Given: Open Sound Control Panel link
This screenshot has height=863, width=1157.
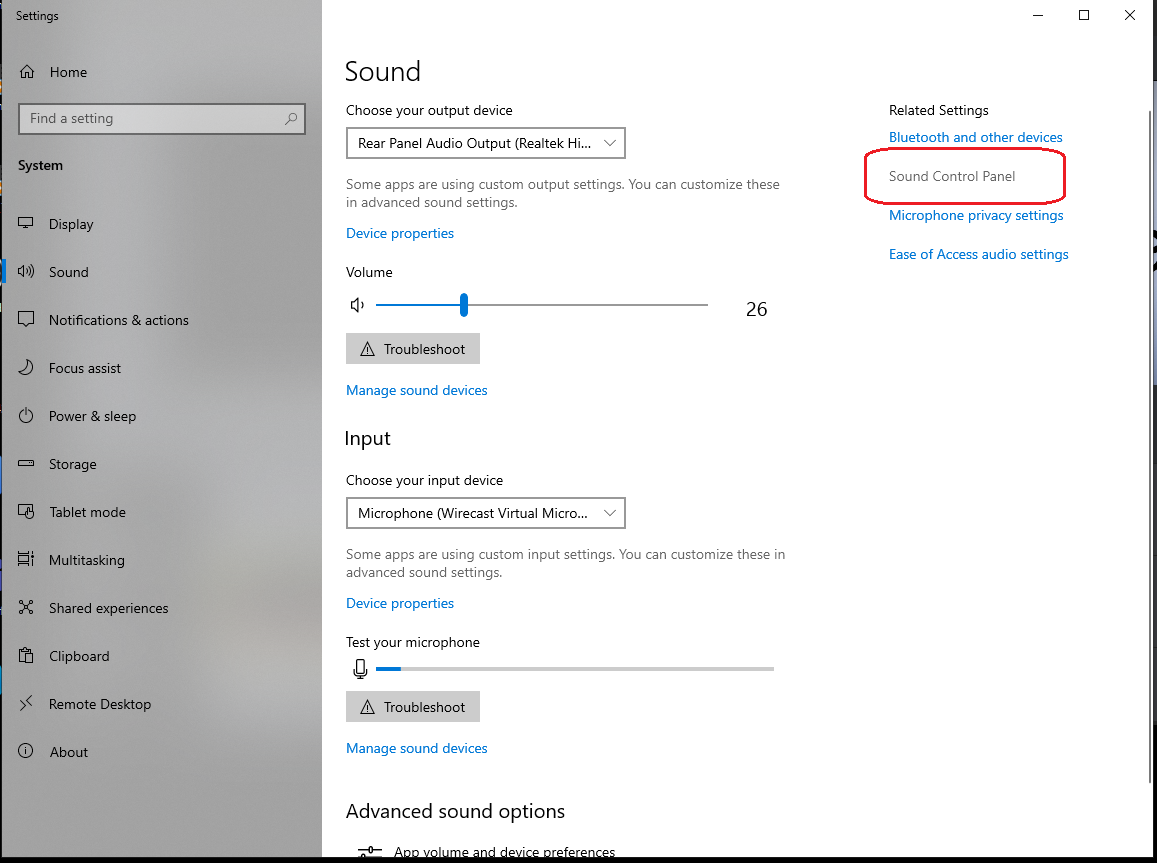Looking at the screenshot, I should 952,176.
